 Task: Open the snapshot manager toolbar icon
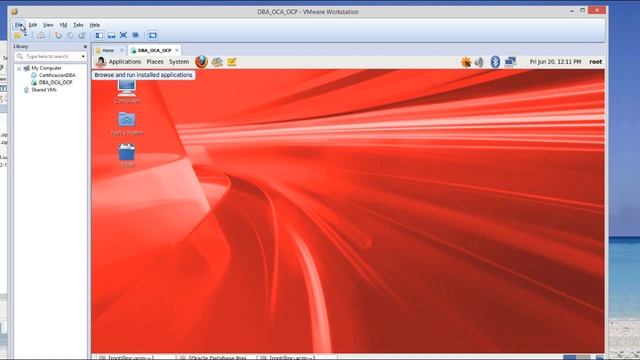tap(82, 36)
